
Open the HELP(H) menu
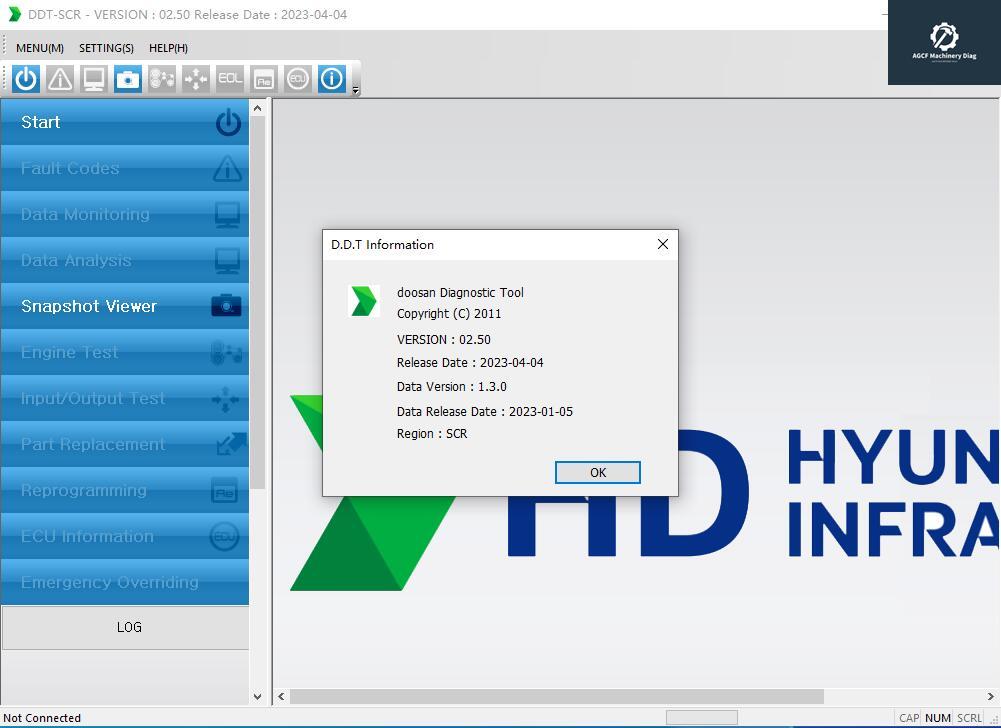click(168, 48)
